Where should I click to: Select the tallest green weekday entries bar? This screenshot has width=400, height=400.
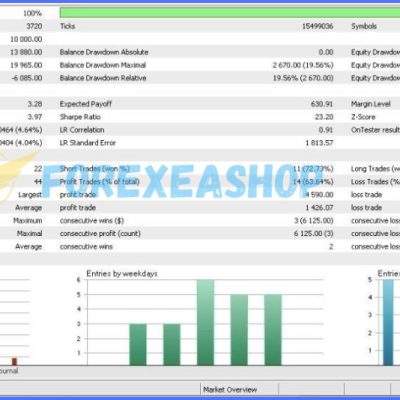[x=205, y=322]
